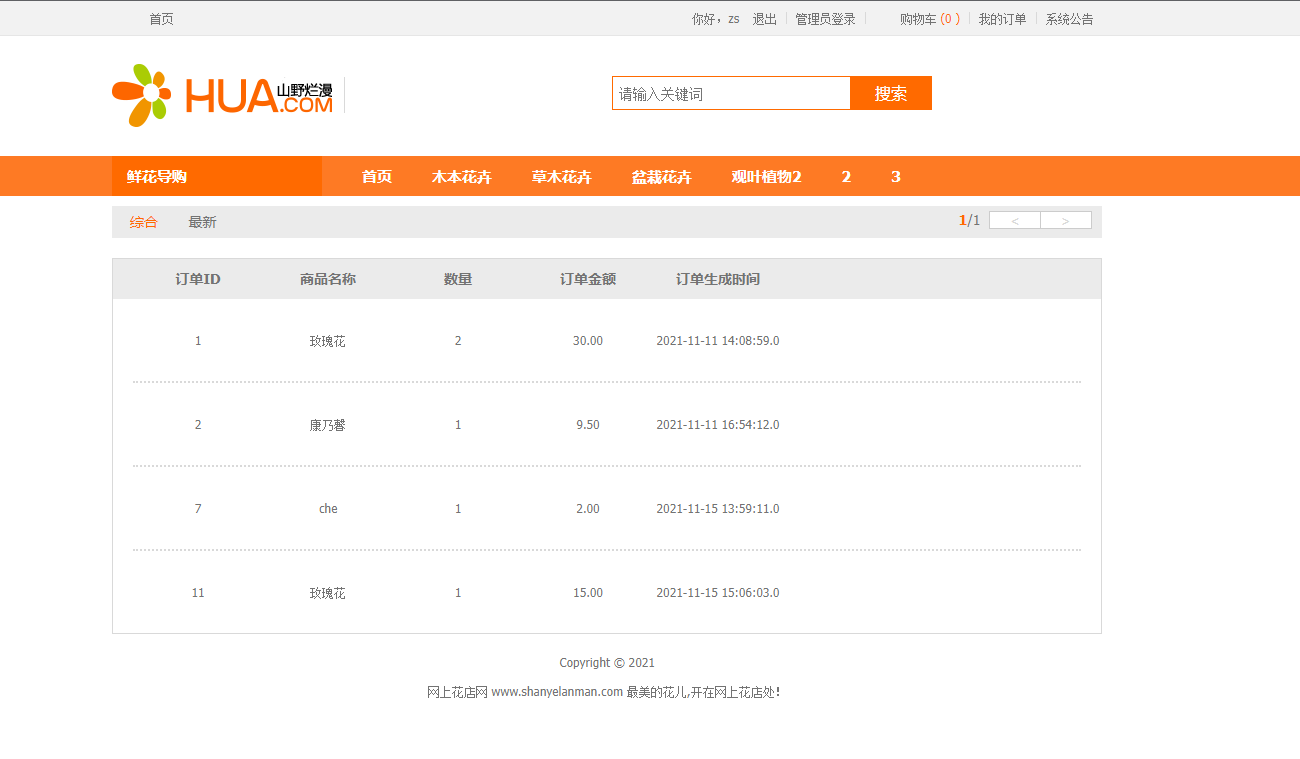Image resolution: width=1300 pixels, height=759 pixels.
Task: Click order amount 9.50
Action: 588,425
